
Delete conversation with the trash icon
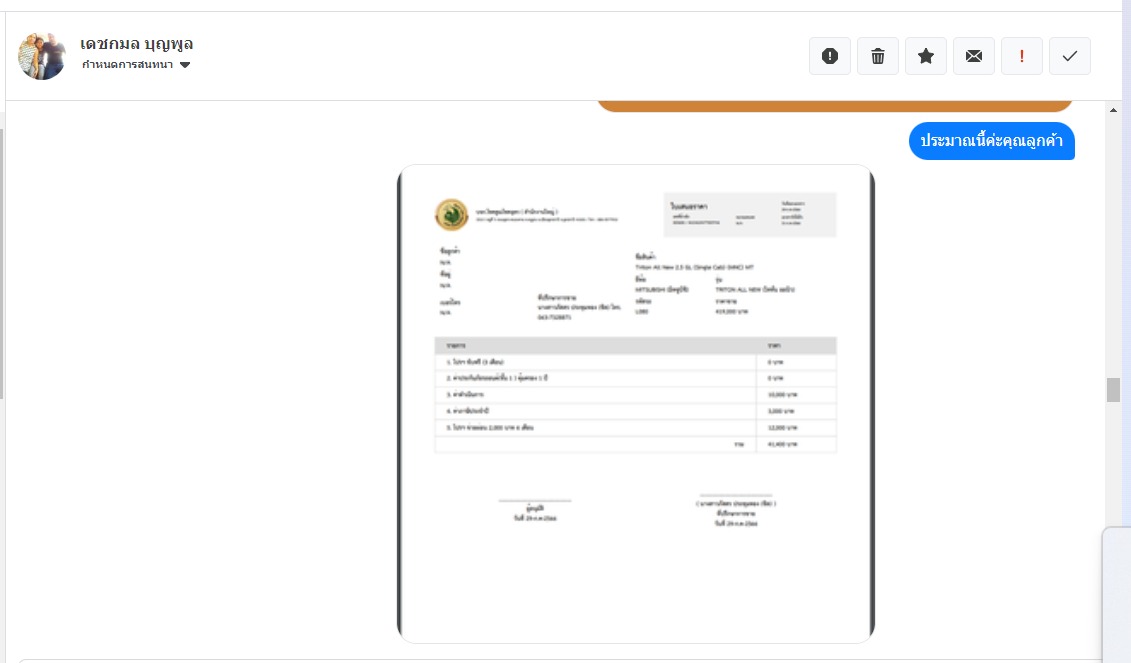point(878,56)
